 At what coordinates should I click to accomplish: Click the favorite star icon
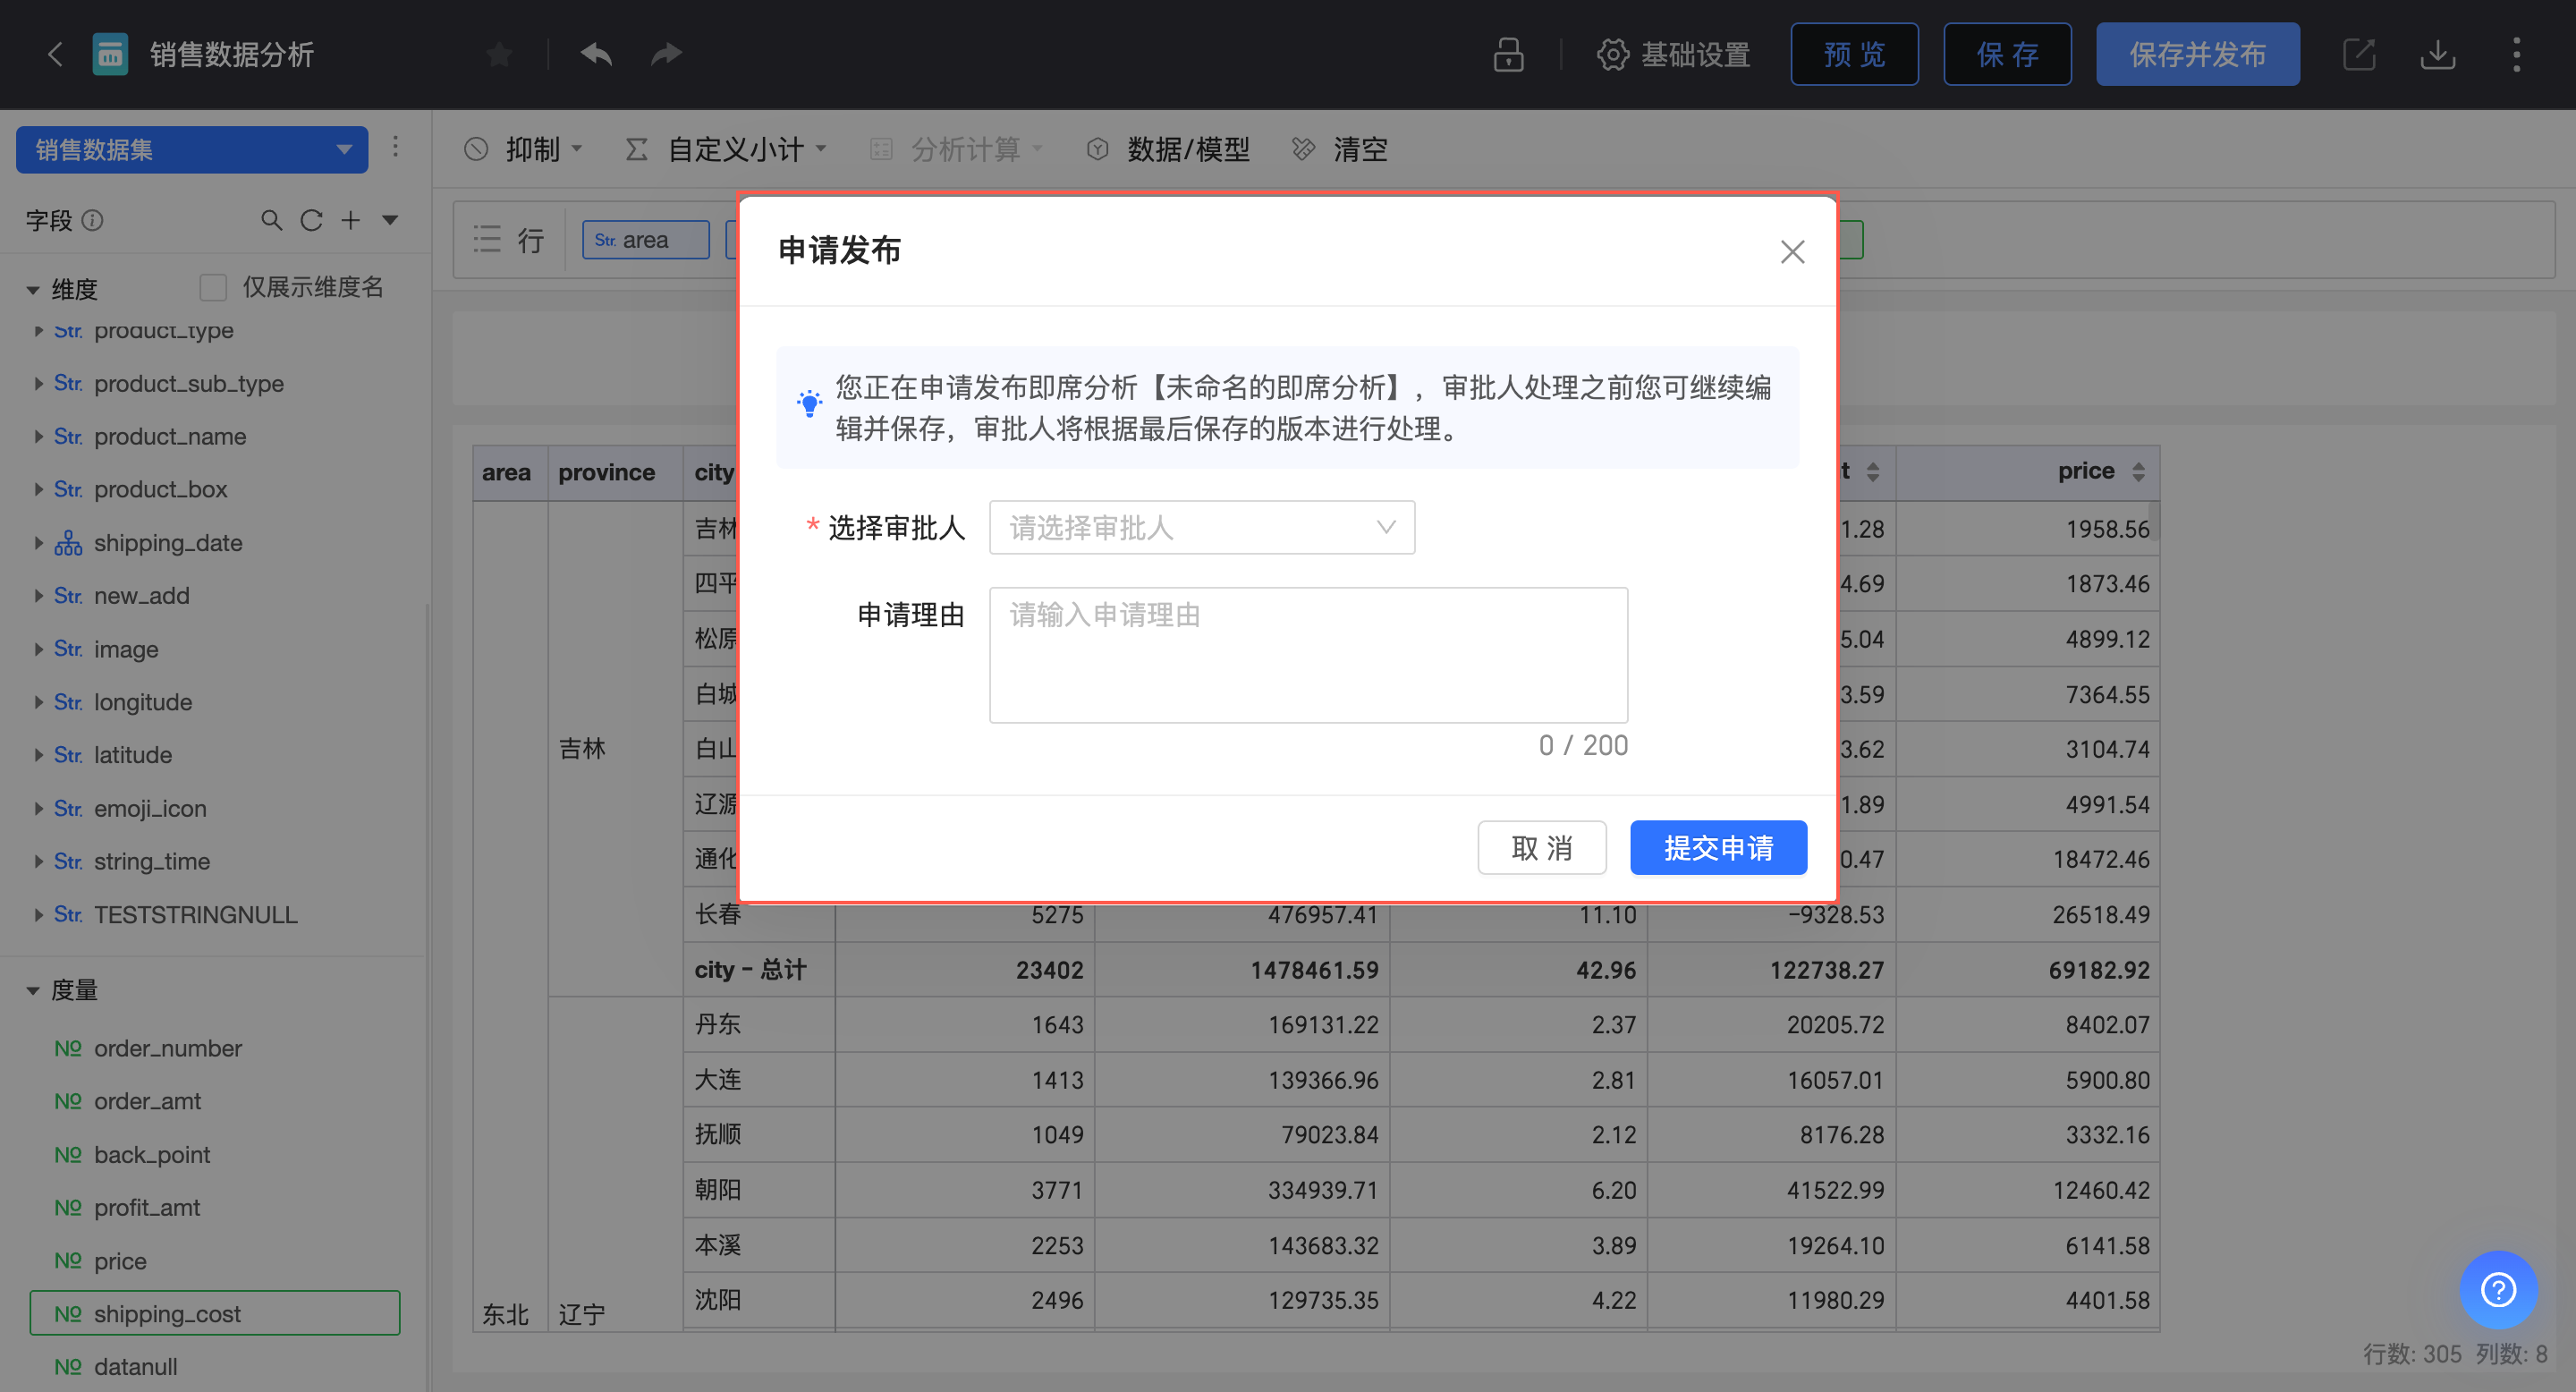(499, 54)
